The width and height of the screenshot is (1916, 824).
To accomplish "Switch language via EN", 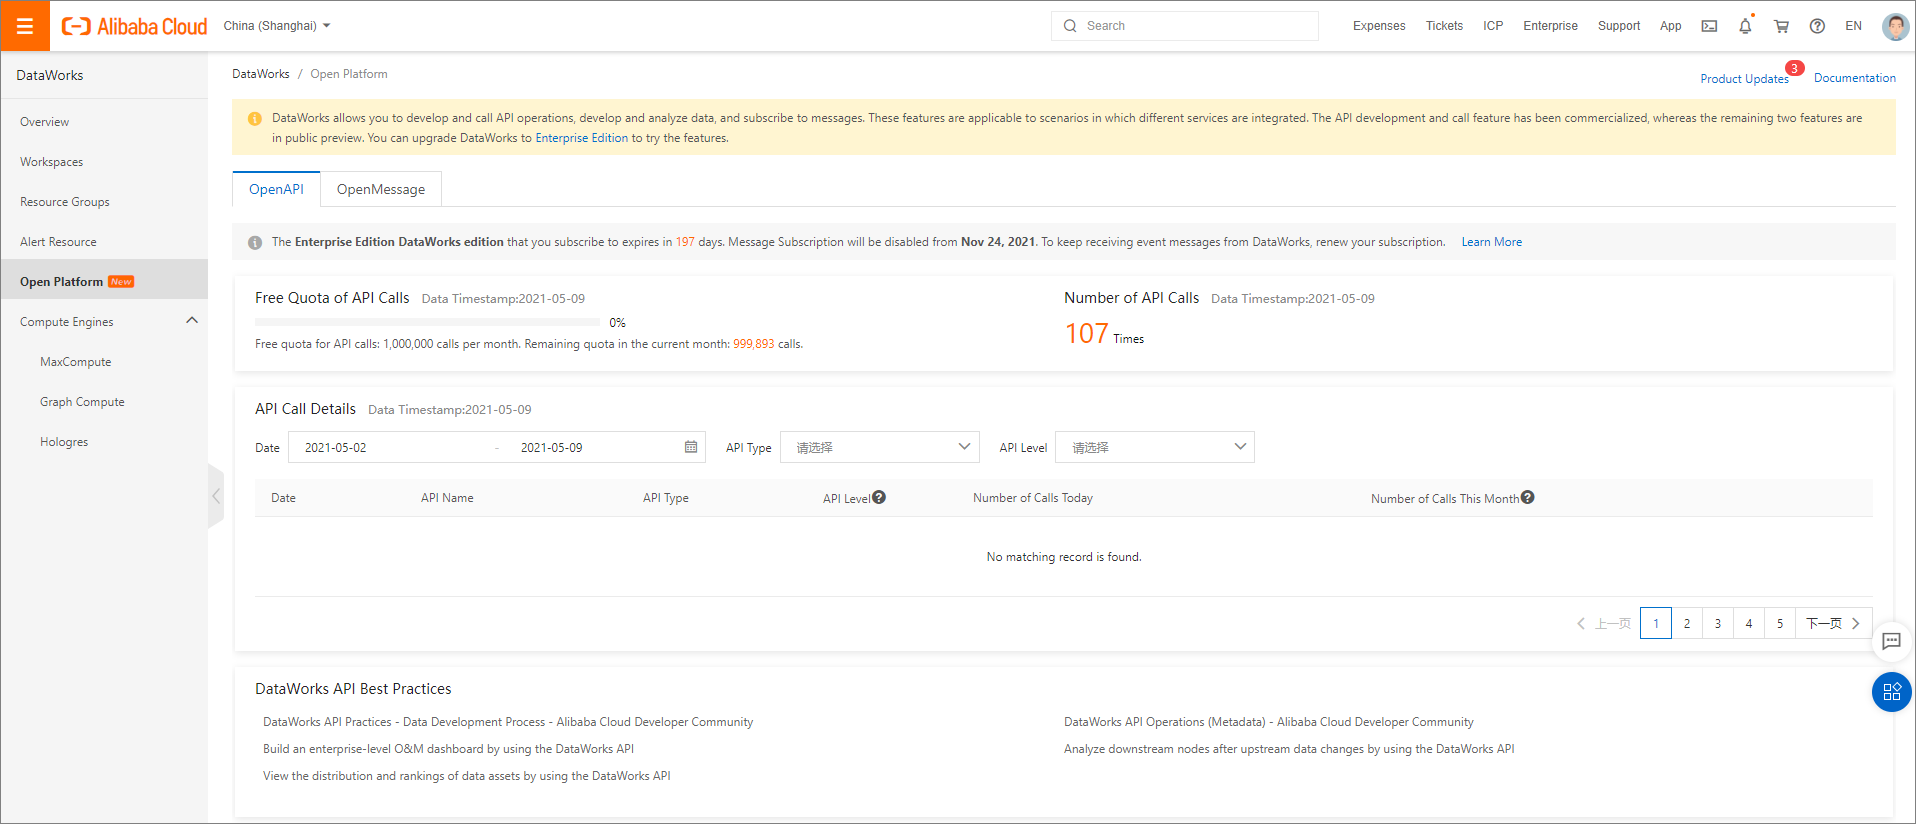I will [x=1853, y=26].
